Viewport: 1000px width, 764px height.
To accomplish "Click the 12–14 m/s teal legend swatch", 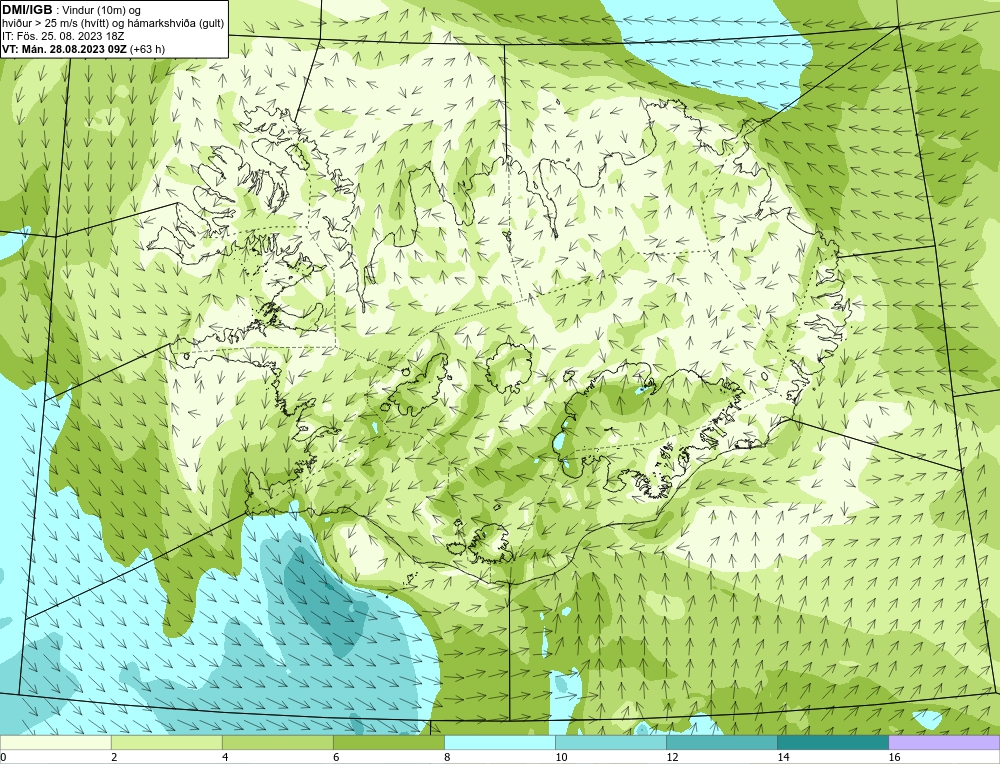I will click(x=721, y=742).
